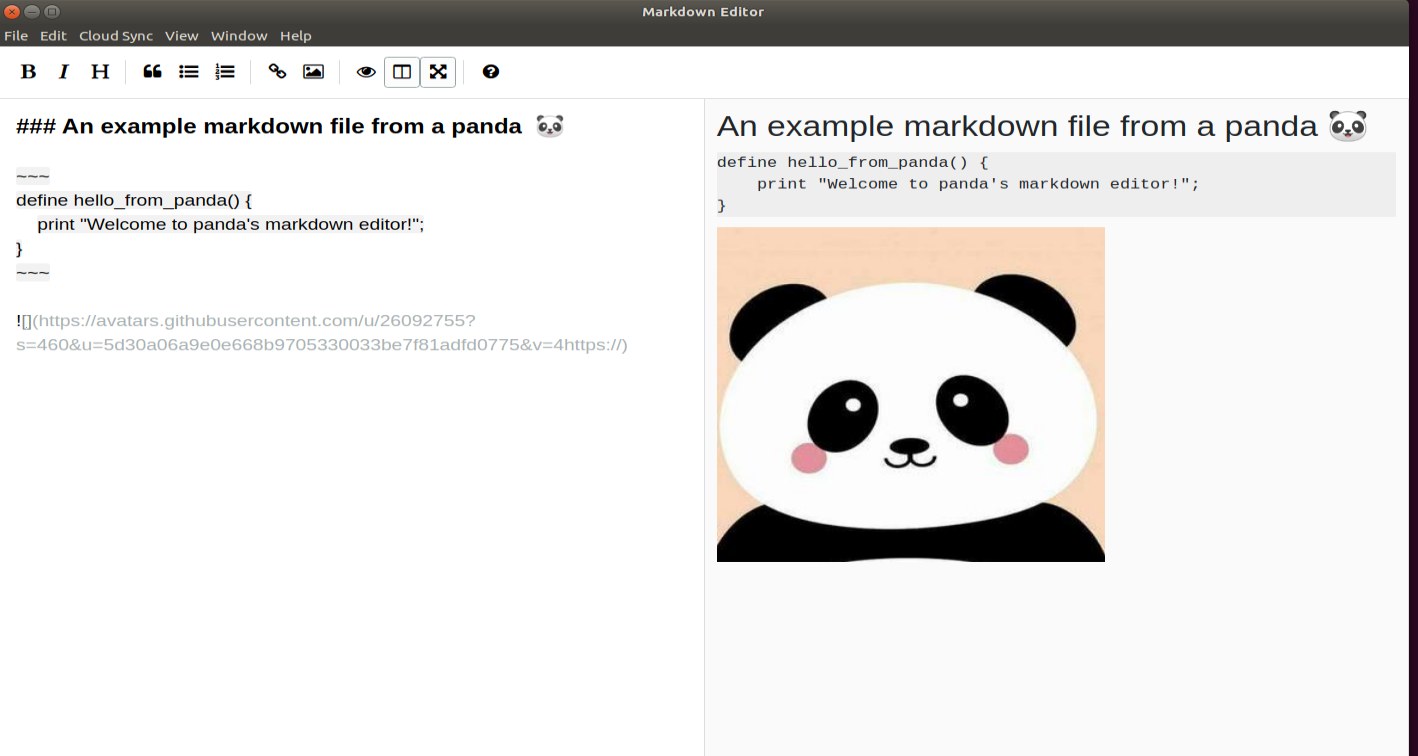Insert a heading using H icon
The image size is (1418, 756).
100,72
